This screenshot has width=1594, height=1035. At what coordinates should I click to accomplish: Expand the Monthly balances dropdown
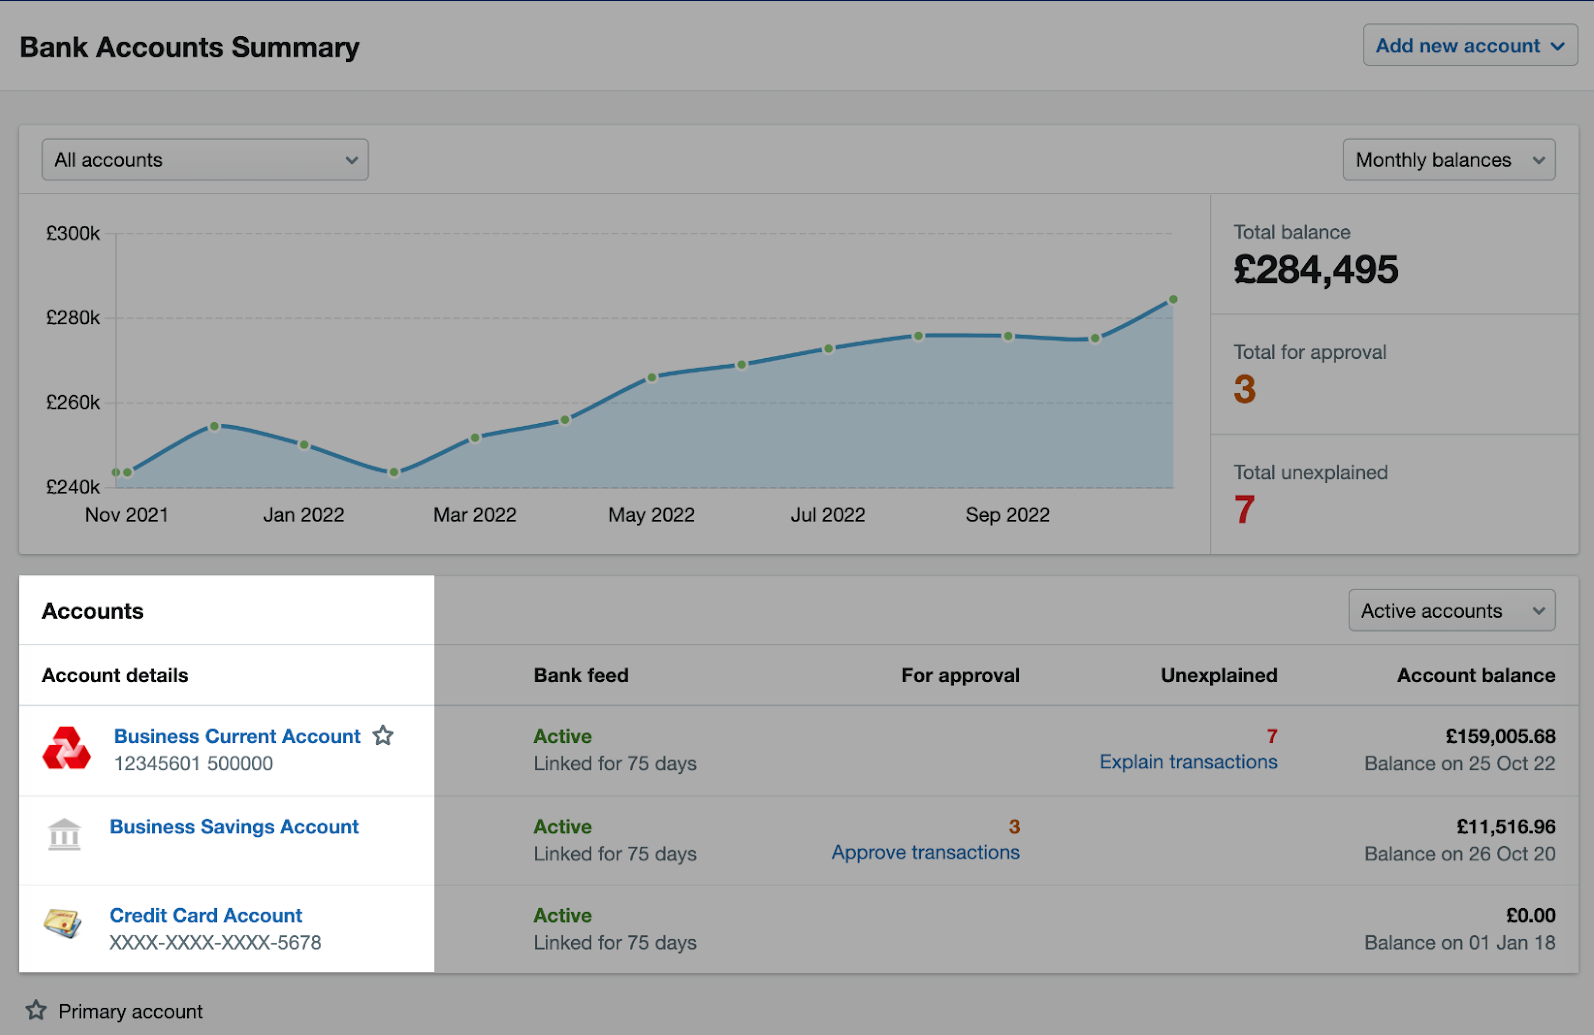(1448, 160)
